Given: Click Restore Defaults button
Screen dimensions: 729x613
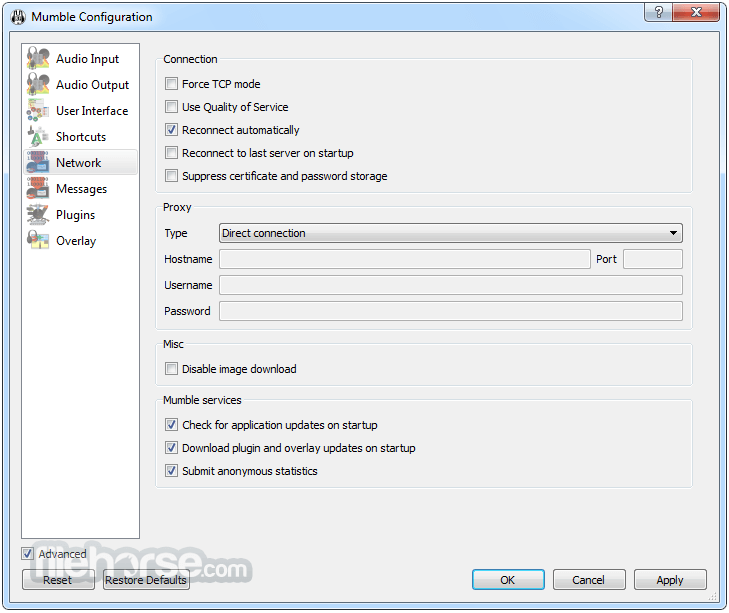Looking at the screenshot, I should 146,580.
